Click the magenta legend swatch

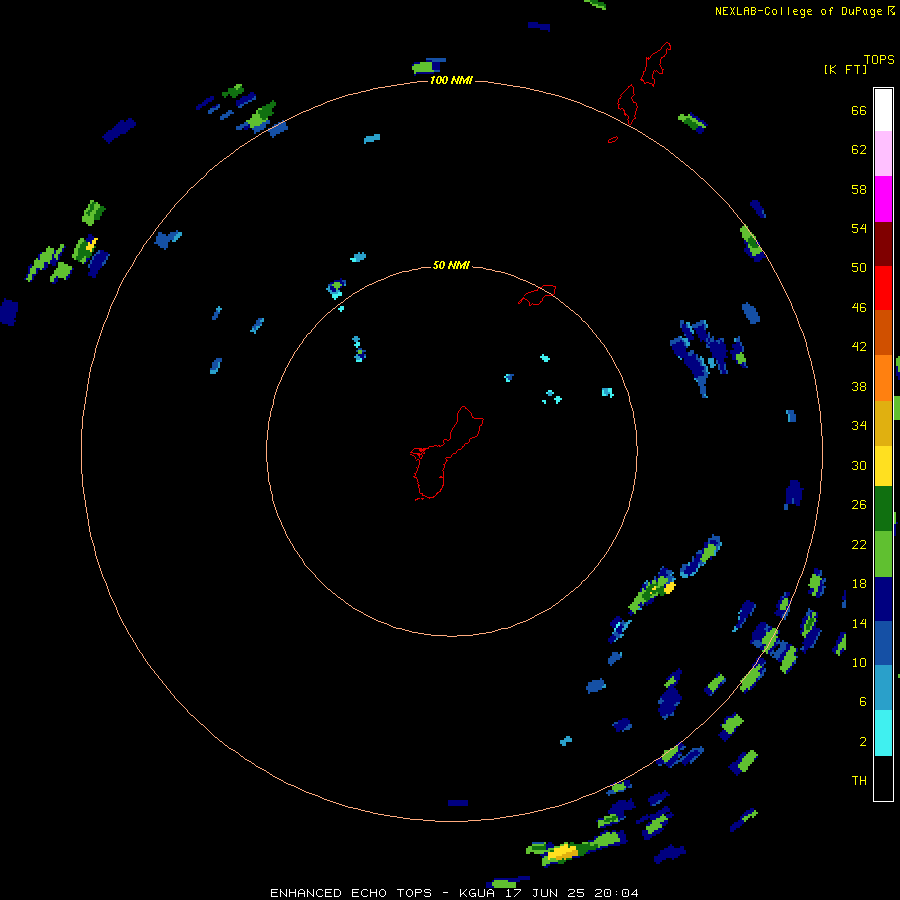coord(883,199)
